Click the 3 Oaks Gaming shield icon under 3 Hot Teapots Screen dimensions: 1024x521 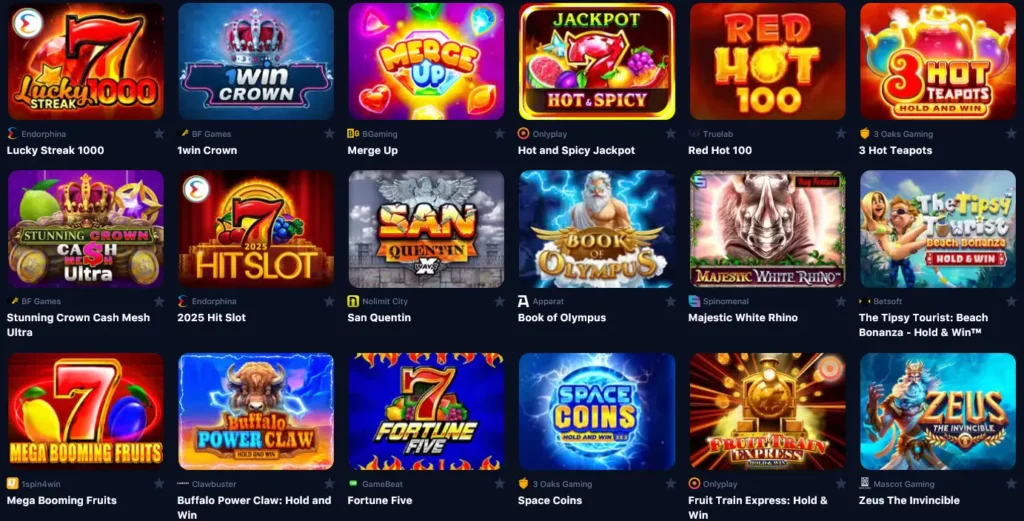865,134
